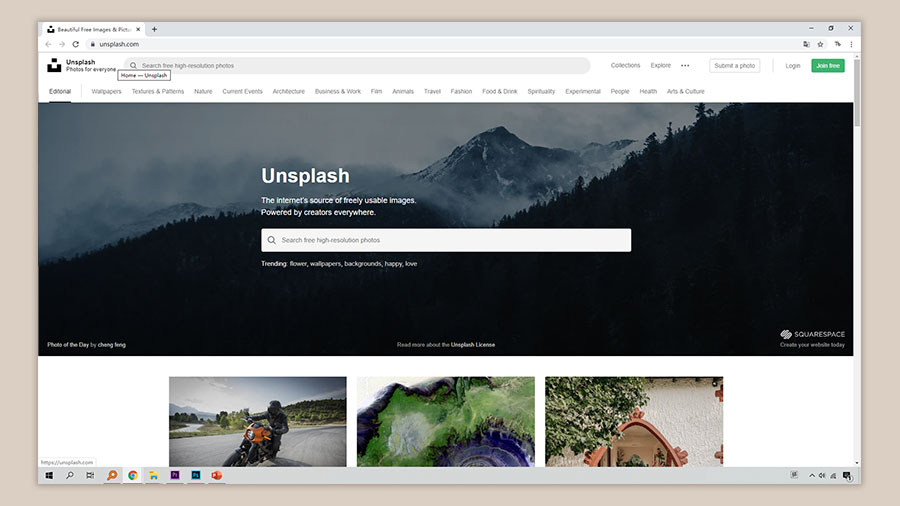Click the translate page icon
The width and height of the screenshot is (900, 506).
(x=806, y=44)
